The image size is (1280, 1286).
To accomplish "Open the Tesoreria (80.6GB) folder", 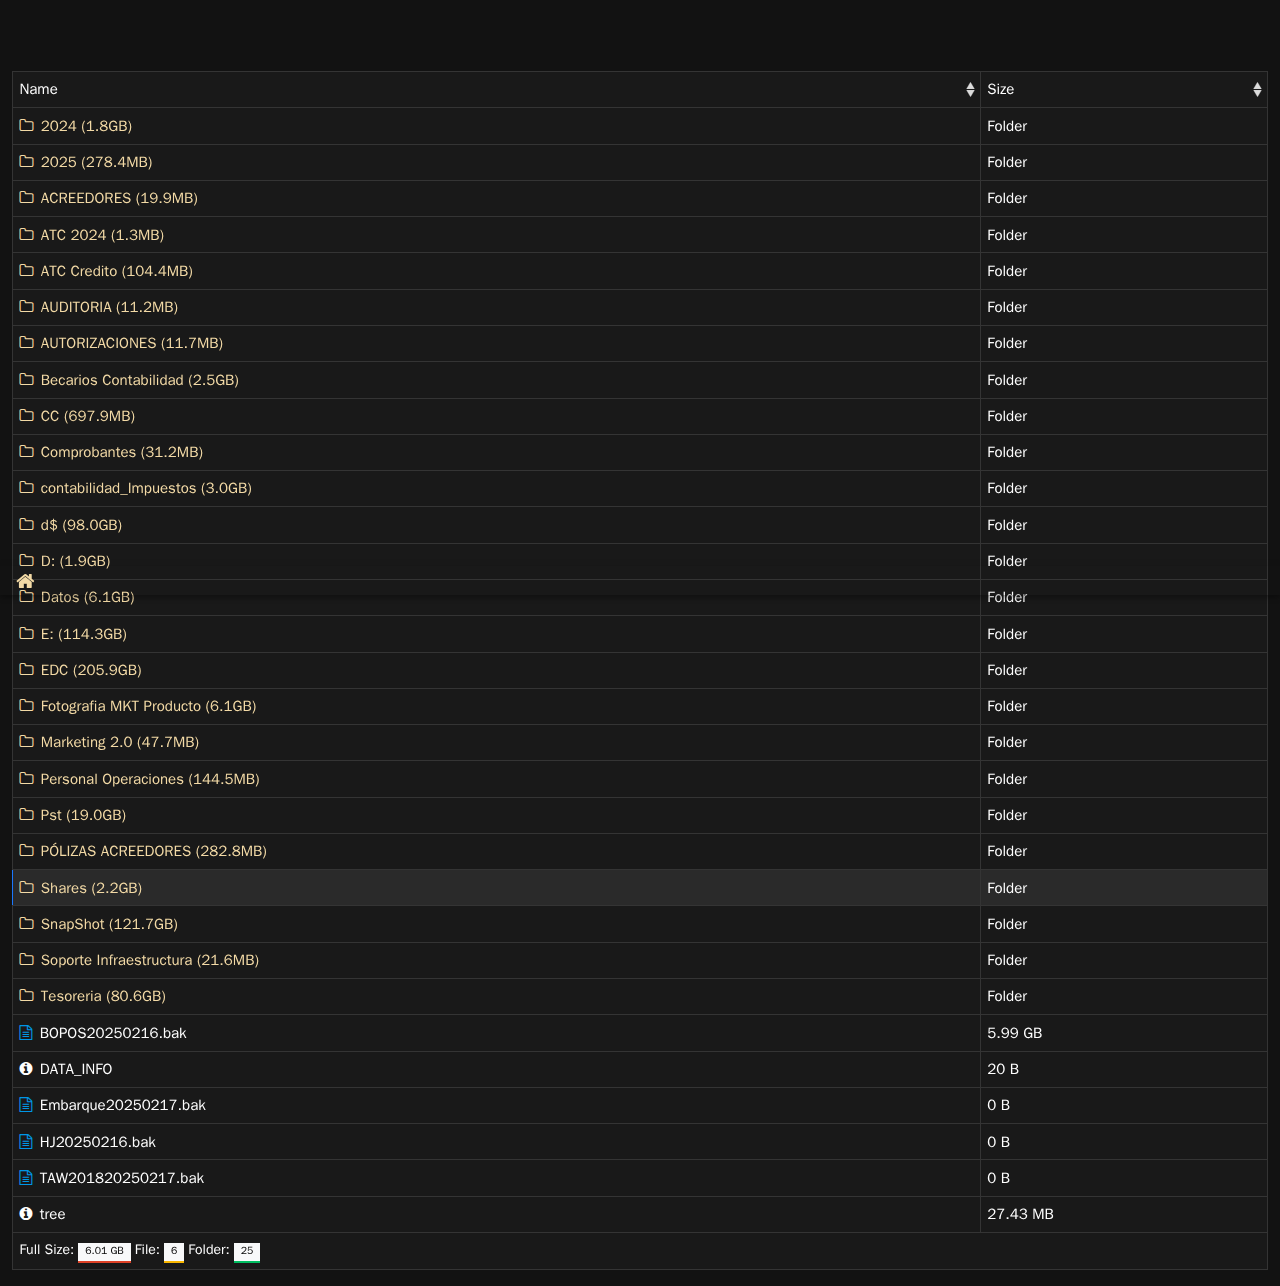I will click(x=103, y=996).
